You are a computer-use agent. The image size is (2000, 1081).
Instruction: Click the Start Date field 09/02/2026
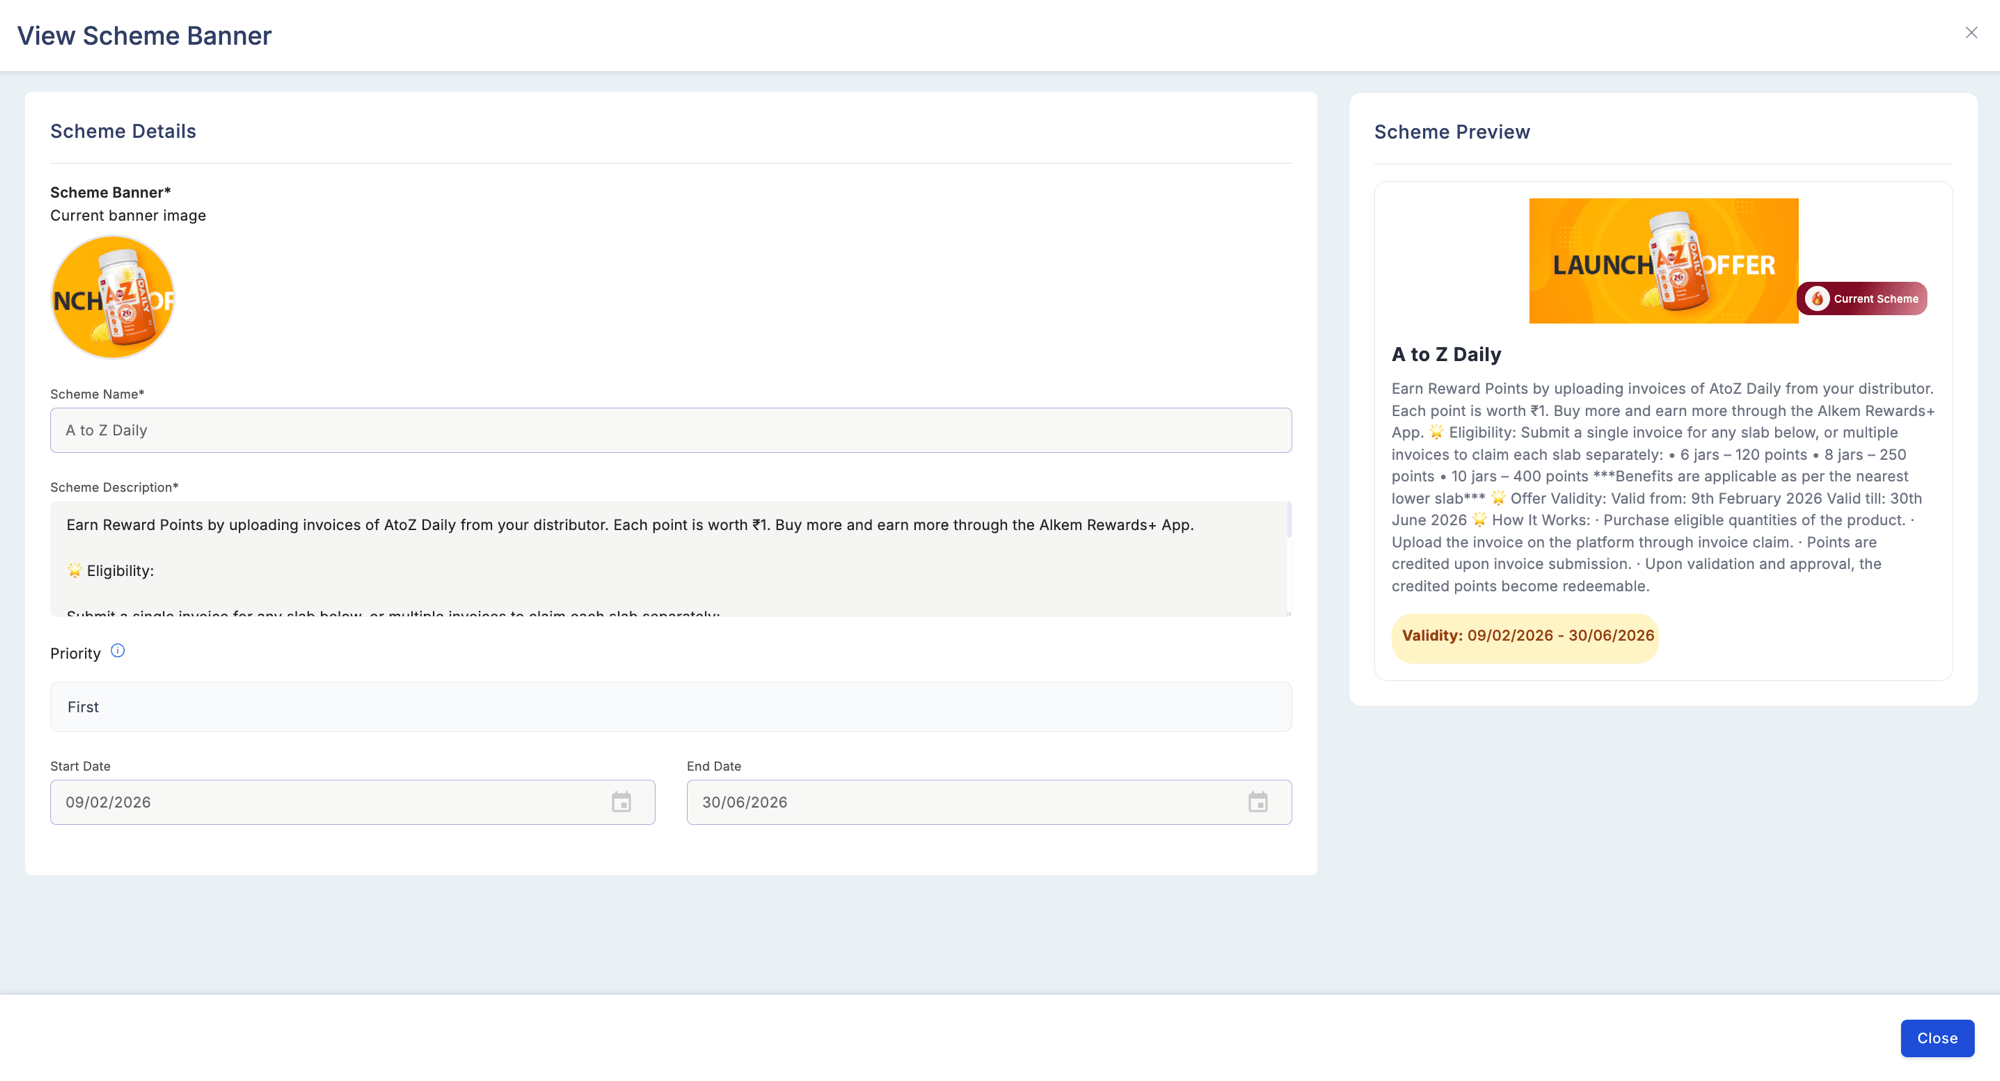tap(353, 802)
